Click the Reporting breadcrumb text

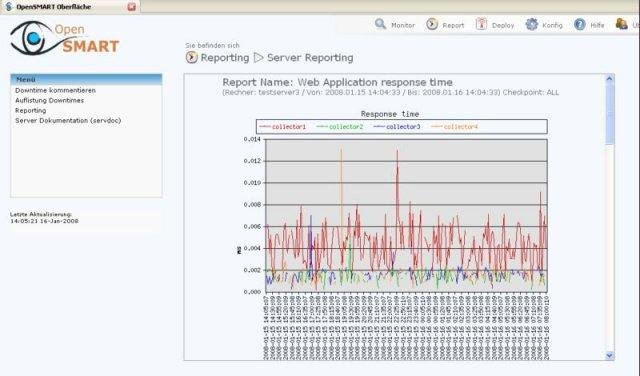tap(225, 58)
